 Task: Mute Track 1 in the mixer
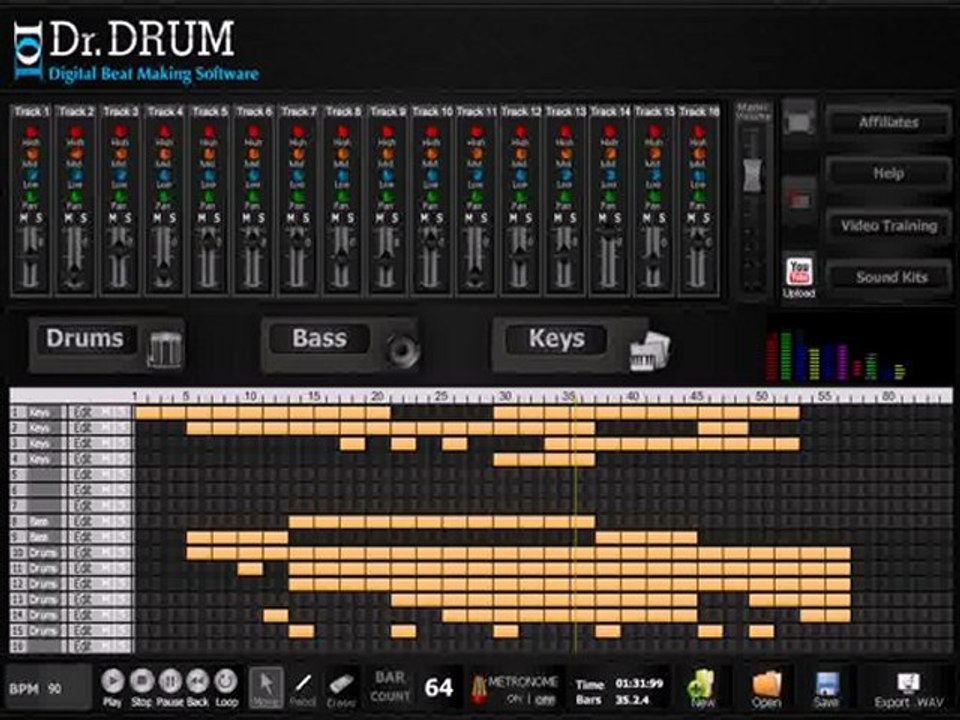24,218
